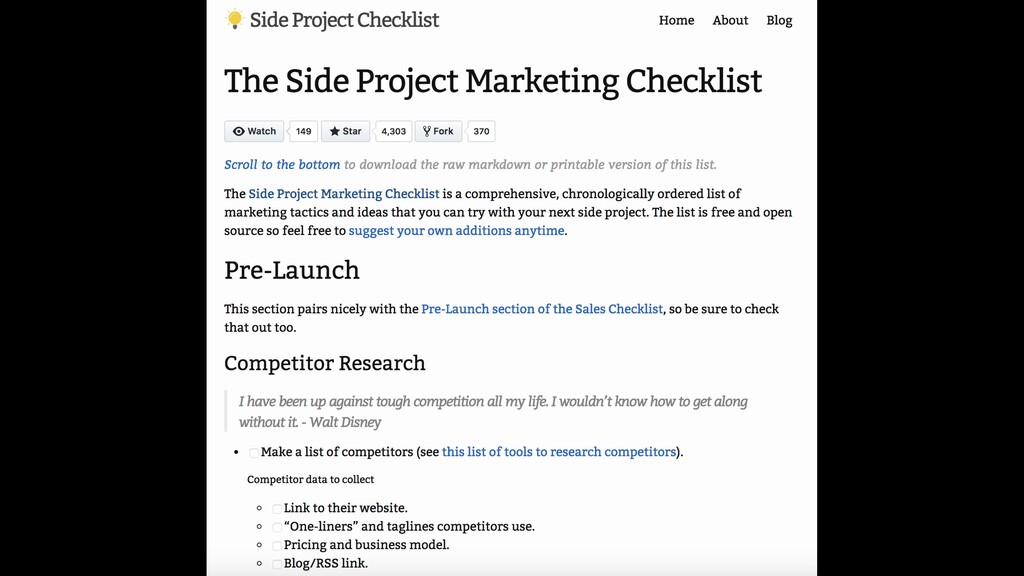Click the GitHub Watch button

254,131
